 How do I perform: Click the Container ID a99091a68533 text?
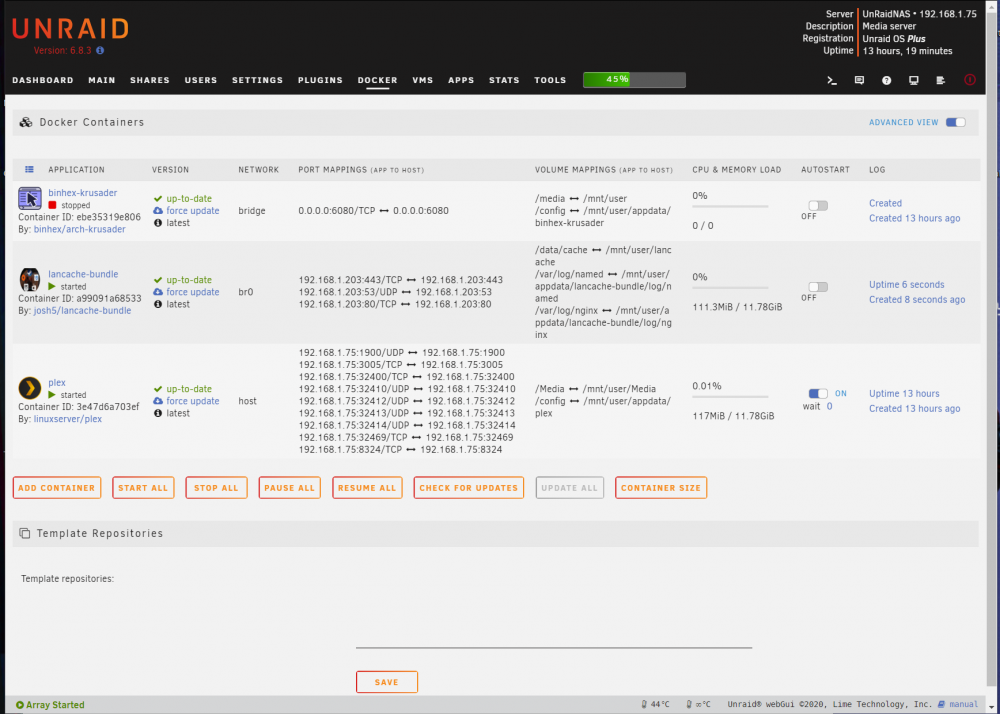coord(80,298)
